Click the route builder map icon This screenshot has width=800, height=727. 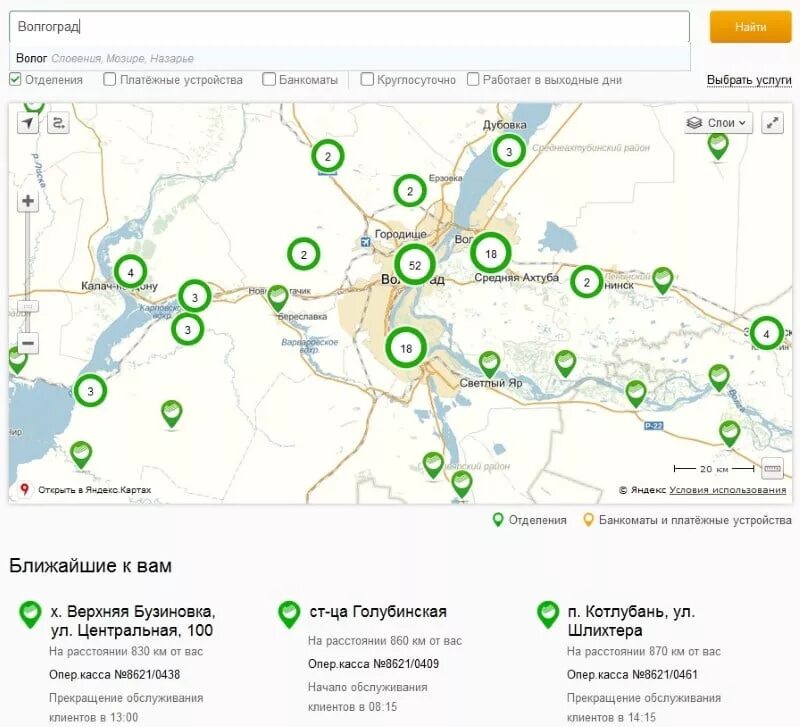[x=58, y=123]
